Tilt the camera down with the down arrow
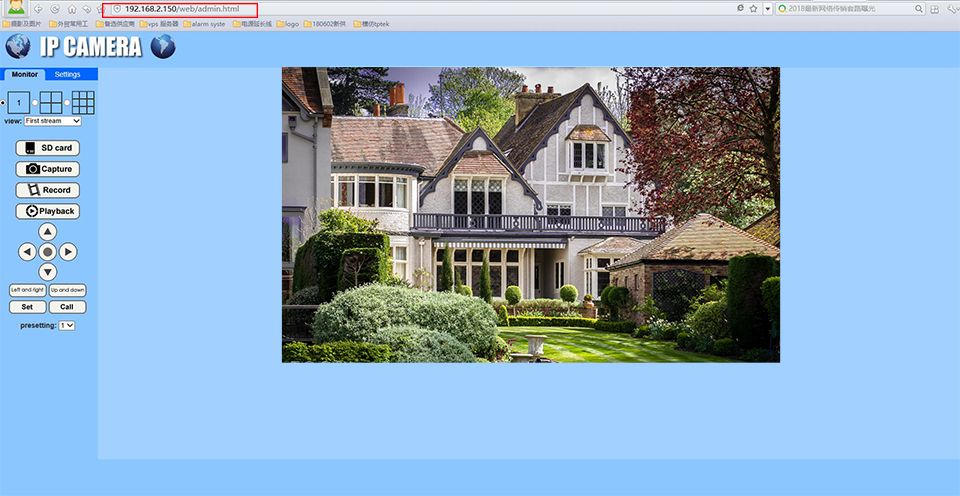This screenshot has width=960, height=496. (x=48, y=272)
